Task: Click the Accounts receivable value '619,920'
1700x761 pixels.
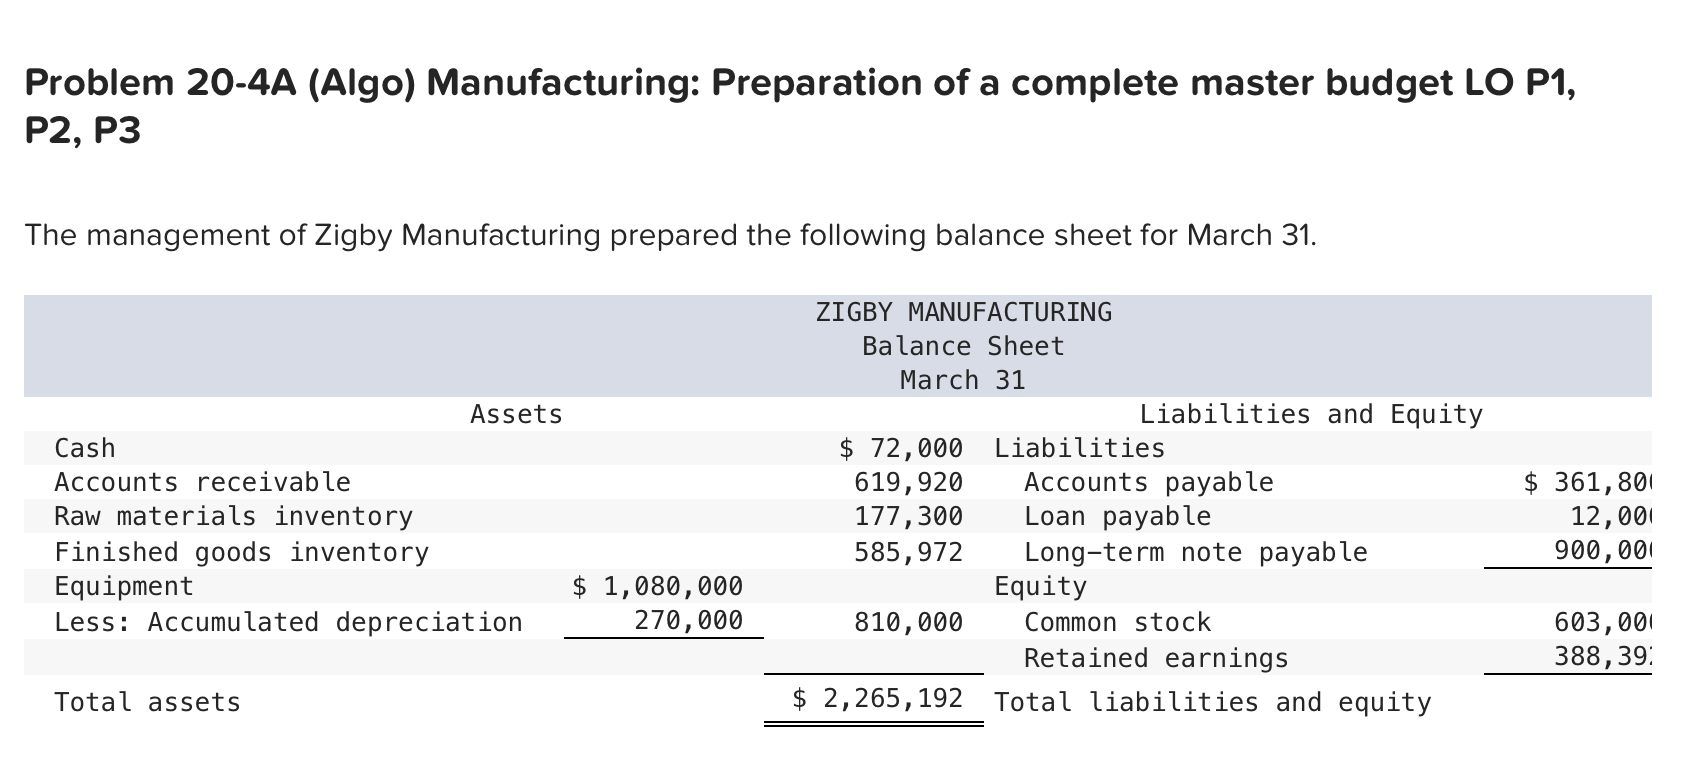Action: [x=908, y=482]
